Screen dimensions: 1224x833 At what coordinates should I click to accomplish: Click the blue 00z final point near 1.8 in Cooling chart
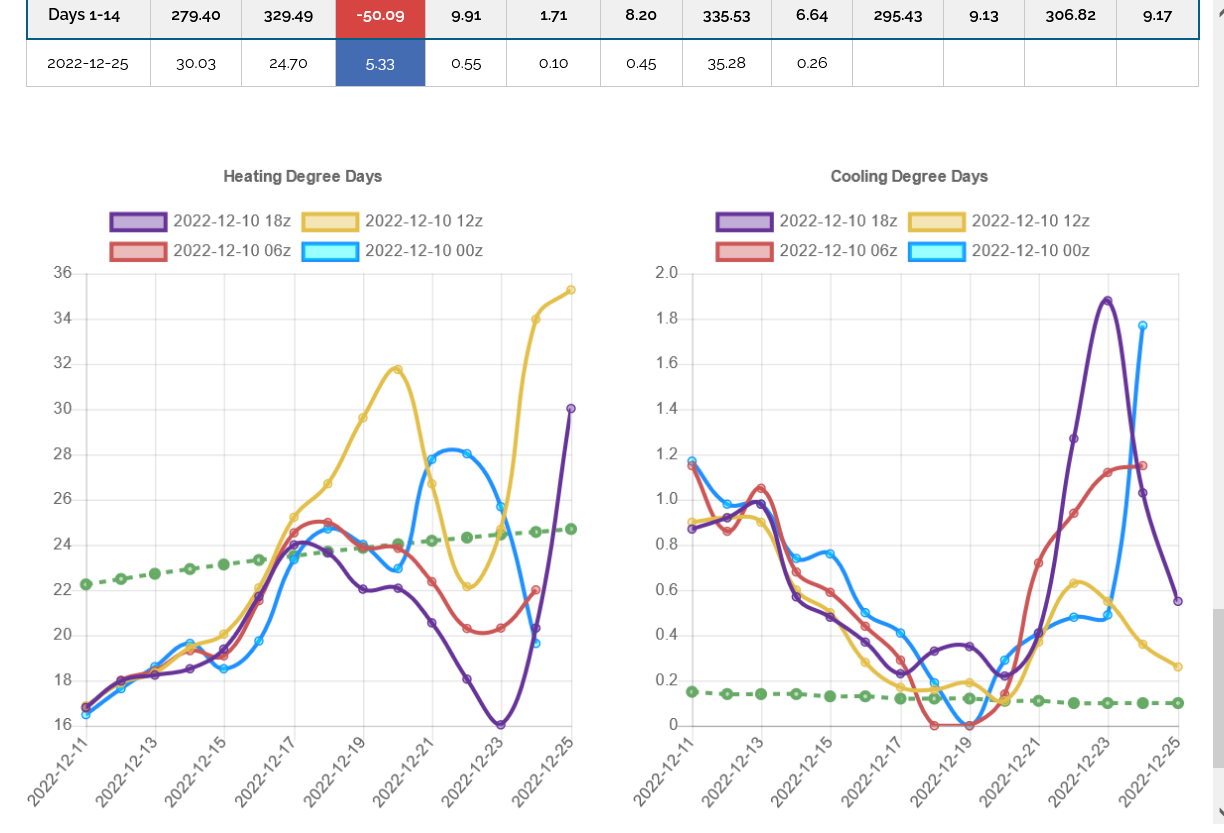(x=1142, y=325)
